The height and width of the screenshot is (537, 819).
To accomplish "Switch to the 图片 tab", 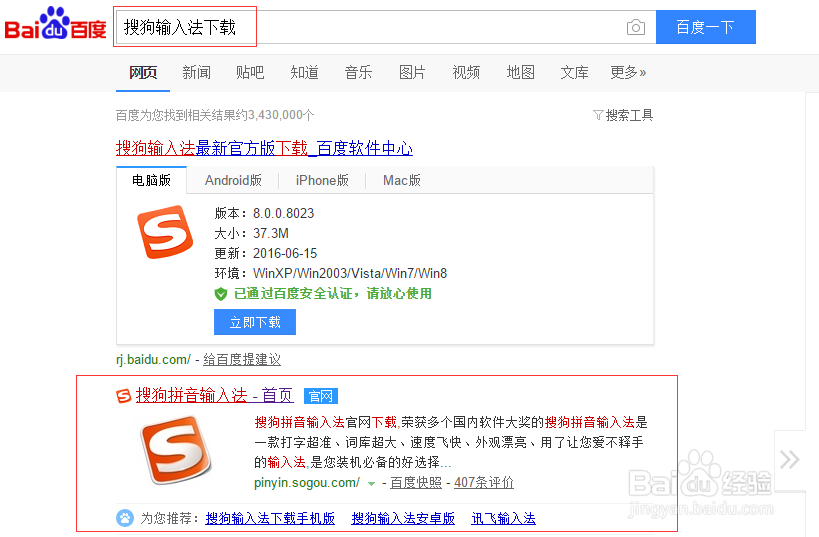I will coord(412,72).
